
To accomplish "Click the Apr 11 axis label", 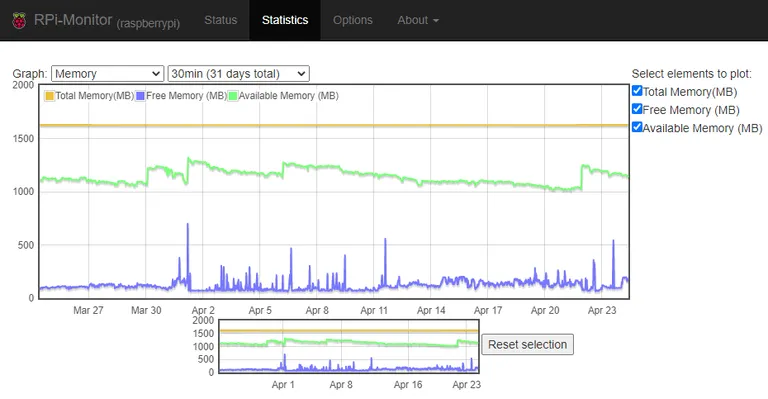I will click(374, 310).
